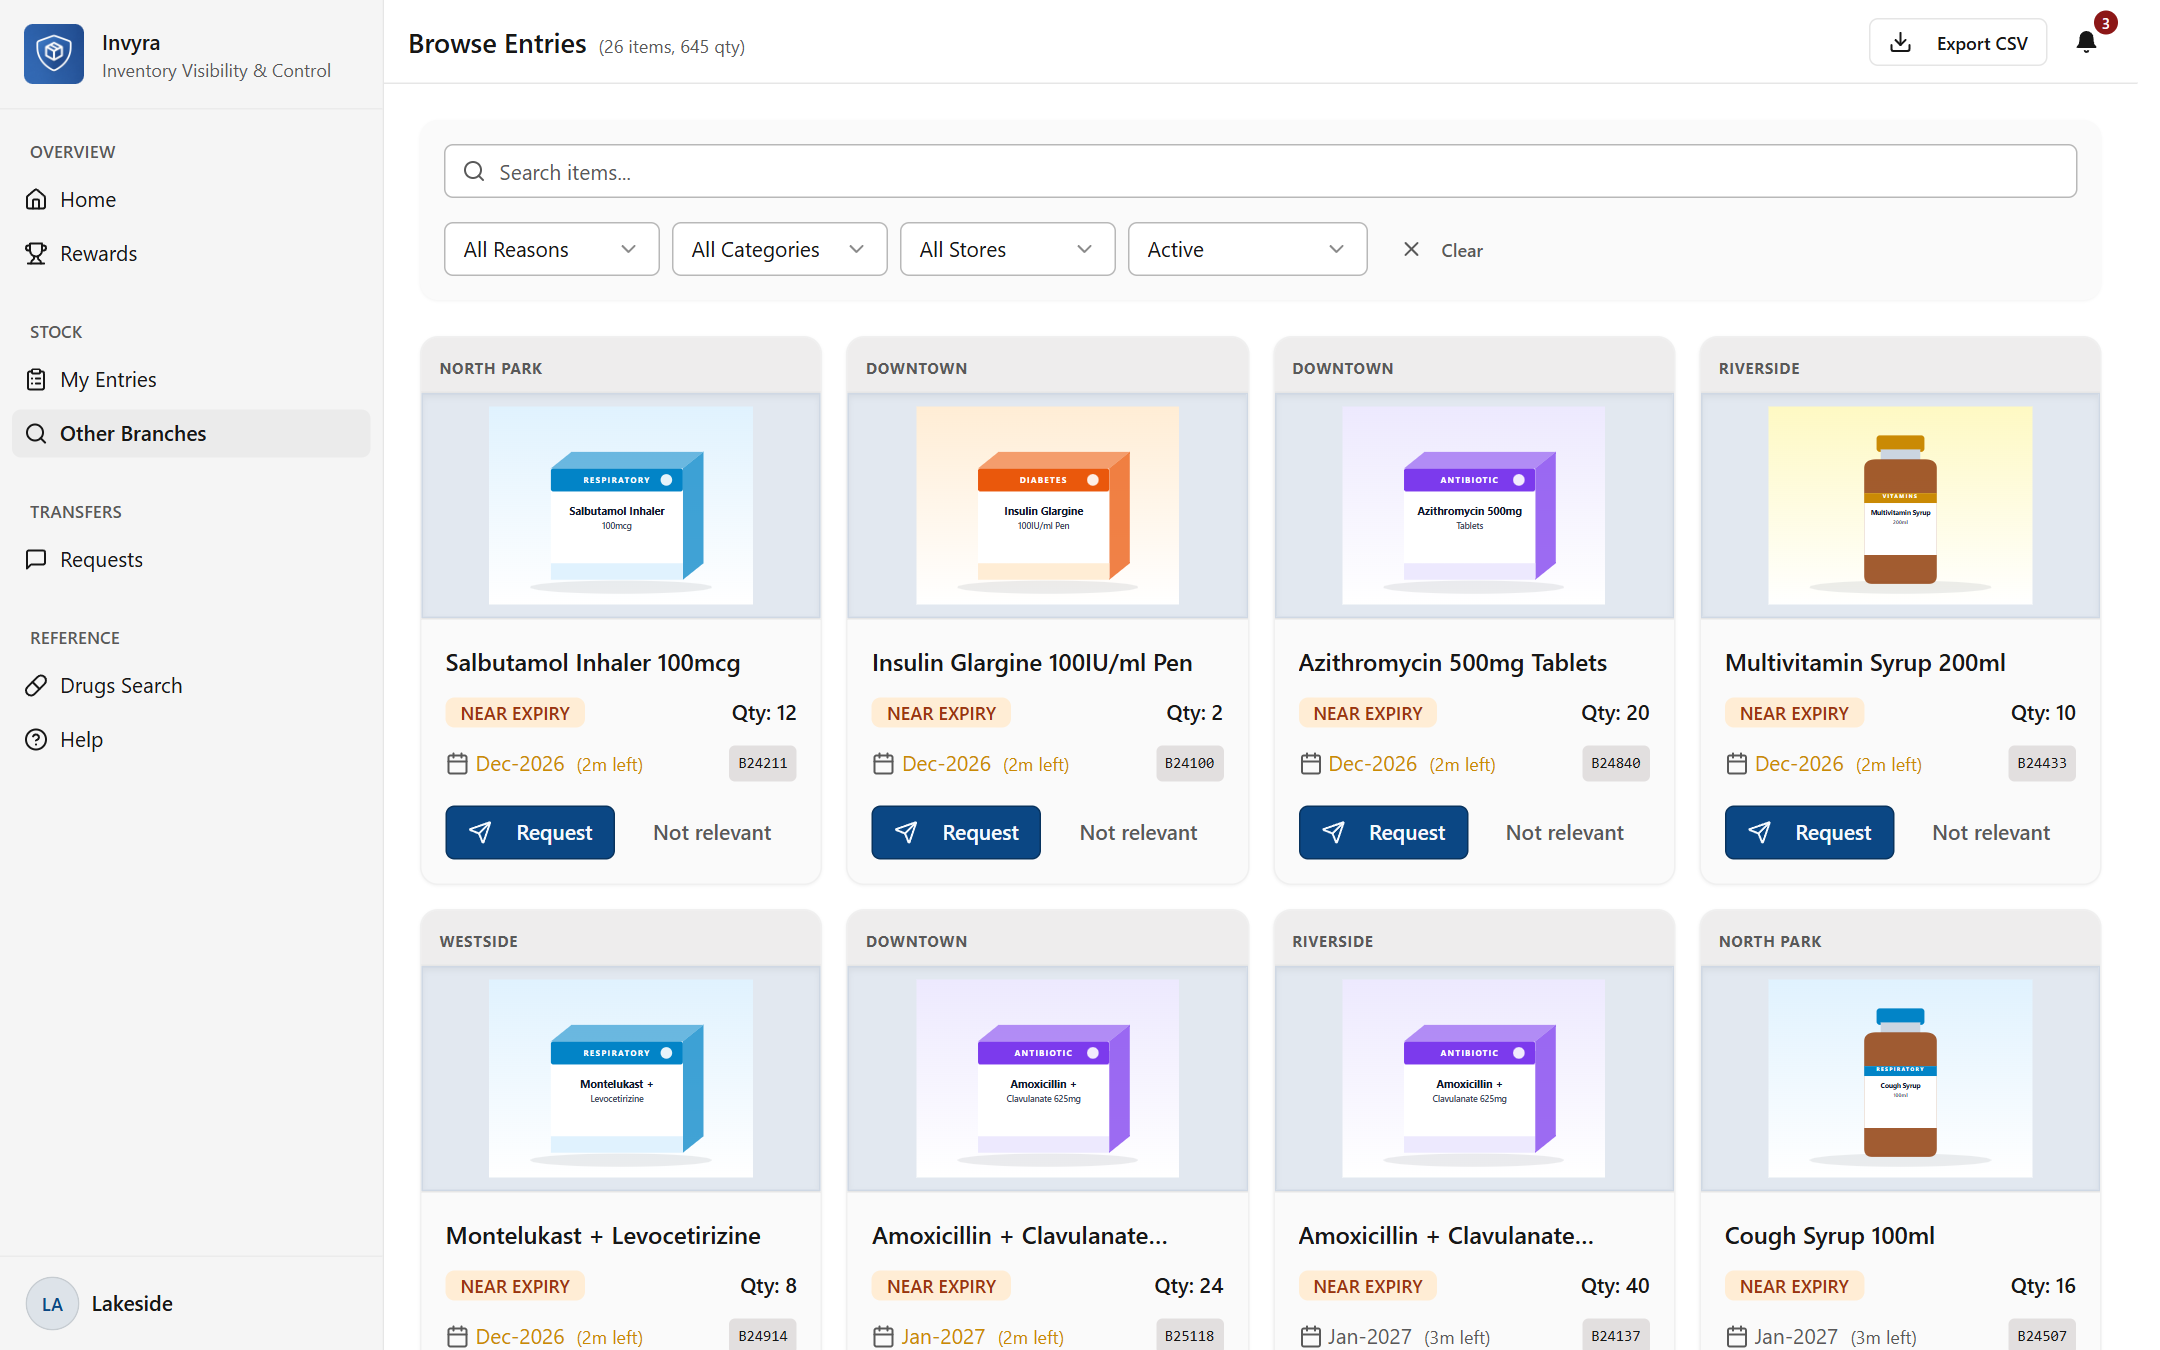
Task: Open the All Reasons dropdown
Action: tap(551, 249)
